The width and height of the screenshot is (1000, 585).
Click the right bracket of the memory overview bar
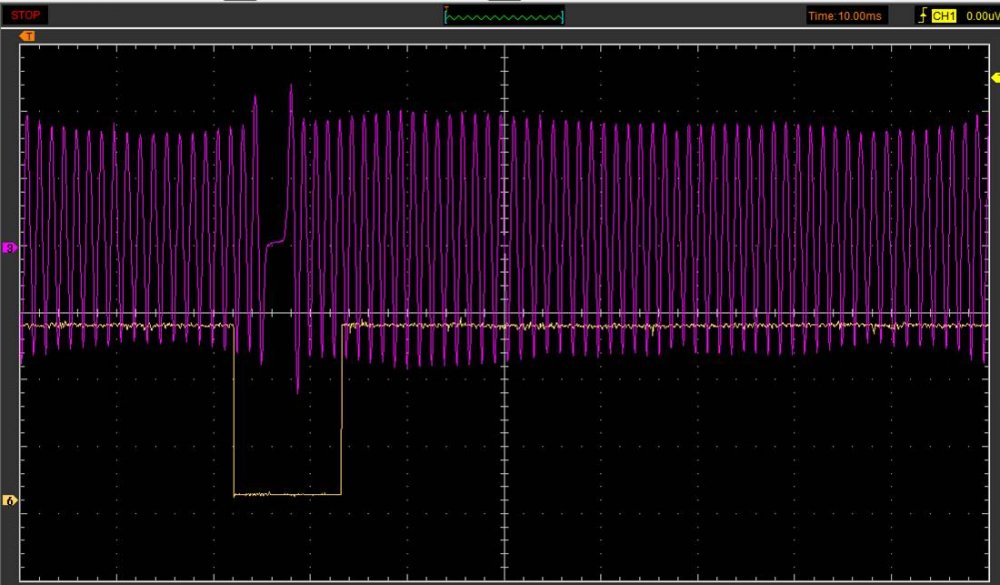click(562, 17)
